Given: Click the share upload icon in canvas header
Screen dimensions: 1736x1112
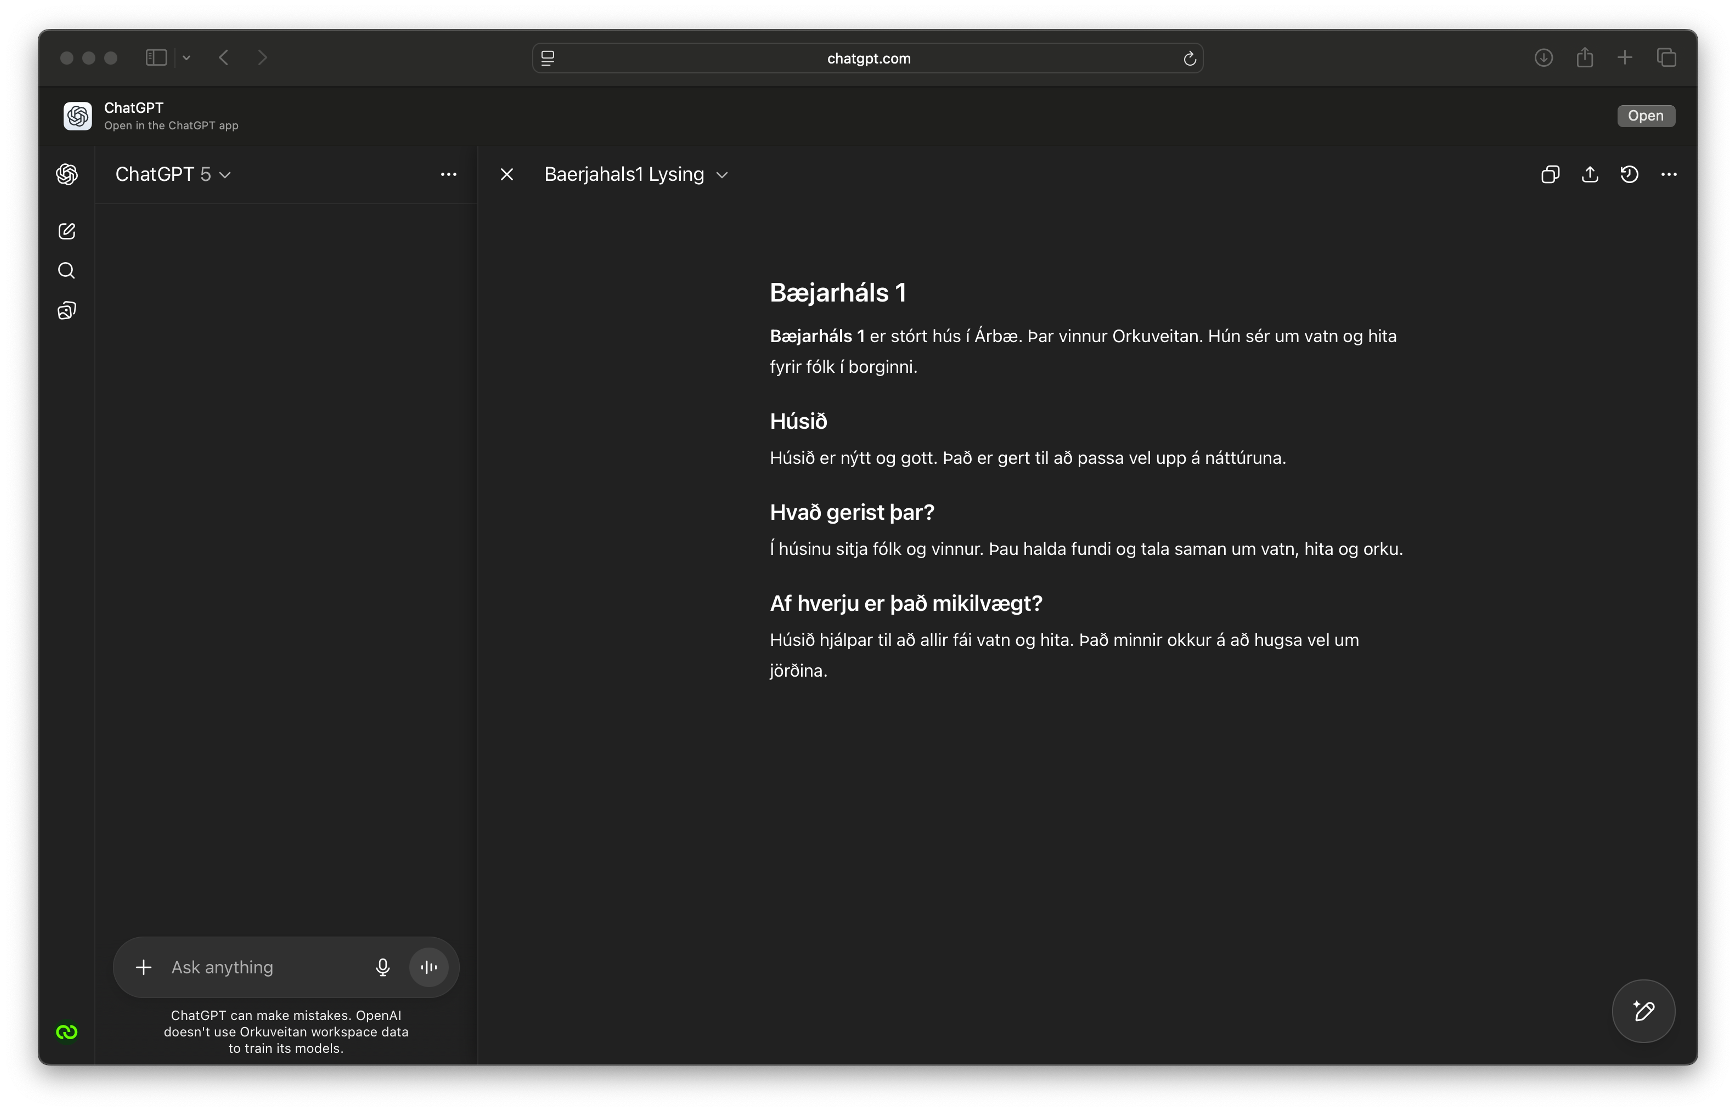Looking at the screenshot, I should pyautogui.click(x=1590, y=174).
